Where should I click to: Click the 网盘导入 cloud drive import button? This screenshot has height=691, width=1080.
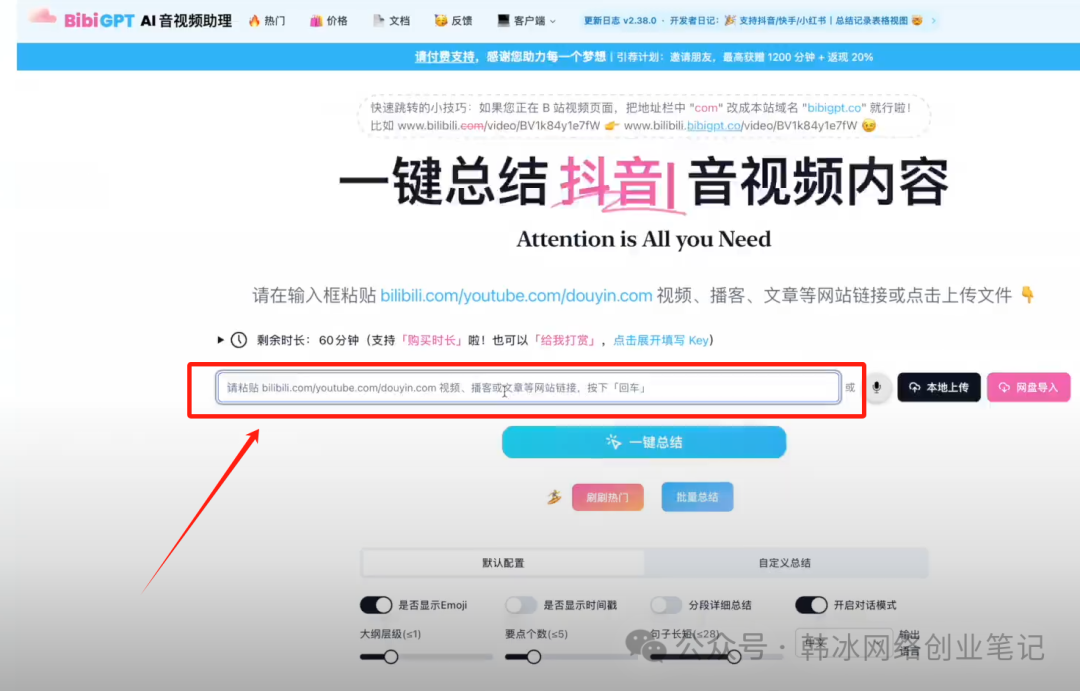pos(1028,387)
